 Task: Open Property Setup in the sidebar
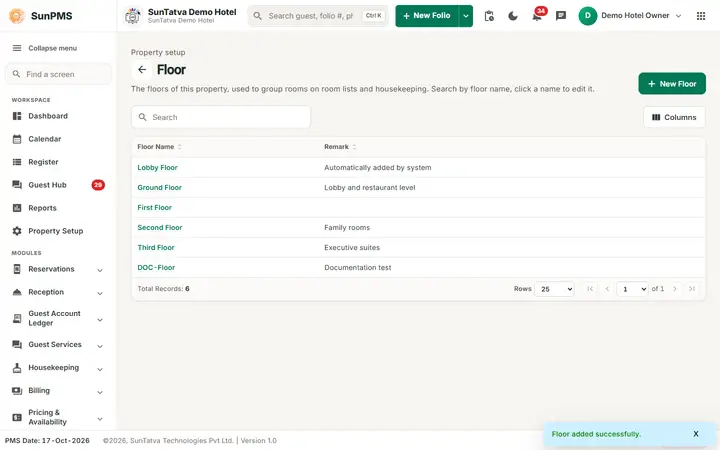coord(58,231)
